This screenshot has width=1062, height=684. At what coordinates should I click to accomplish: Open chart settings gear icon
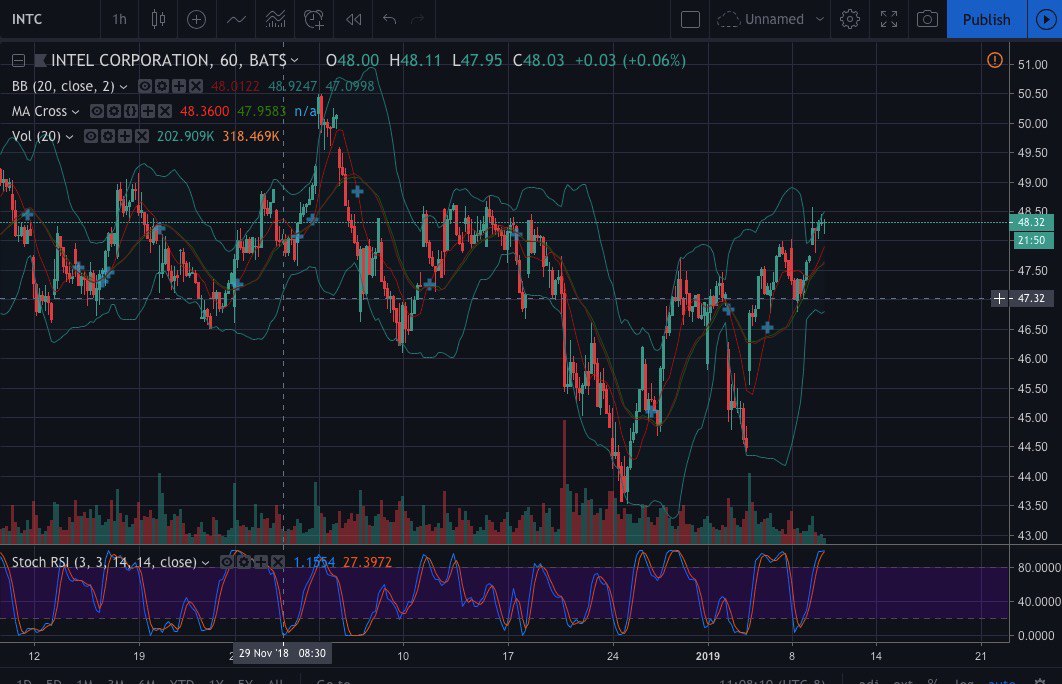point(850,19)
